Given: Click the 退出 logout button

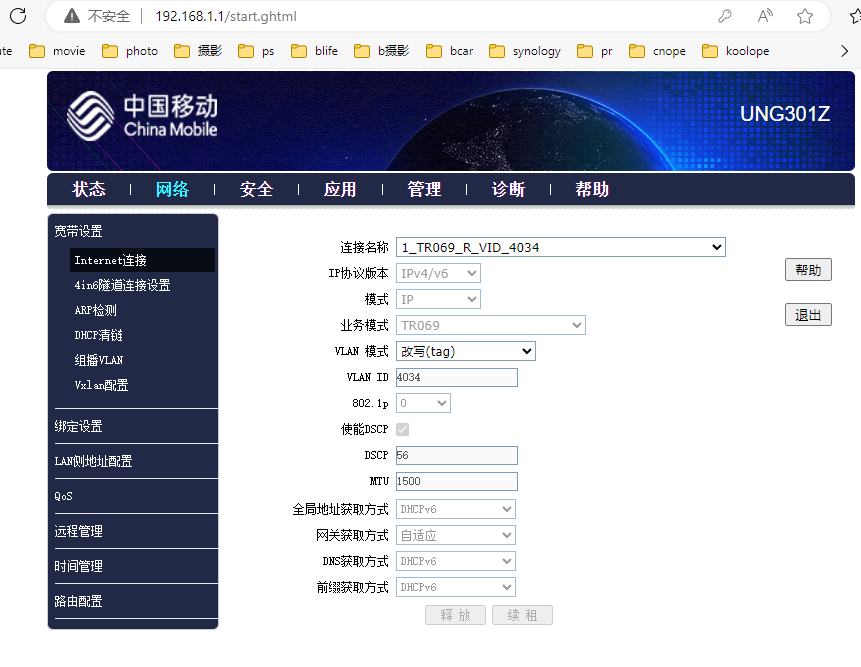Looking at the screenshot, I should point(807,315).
